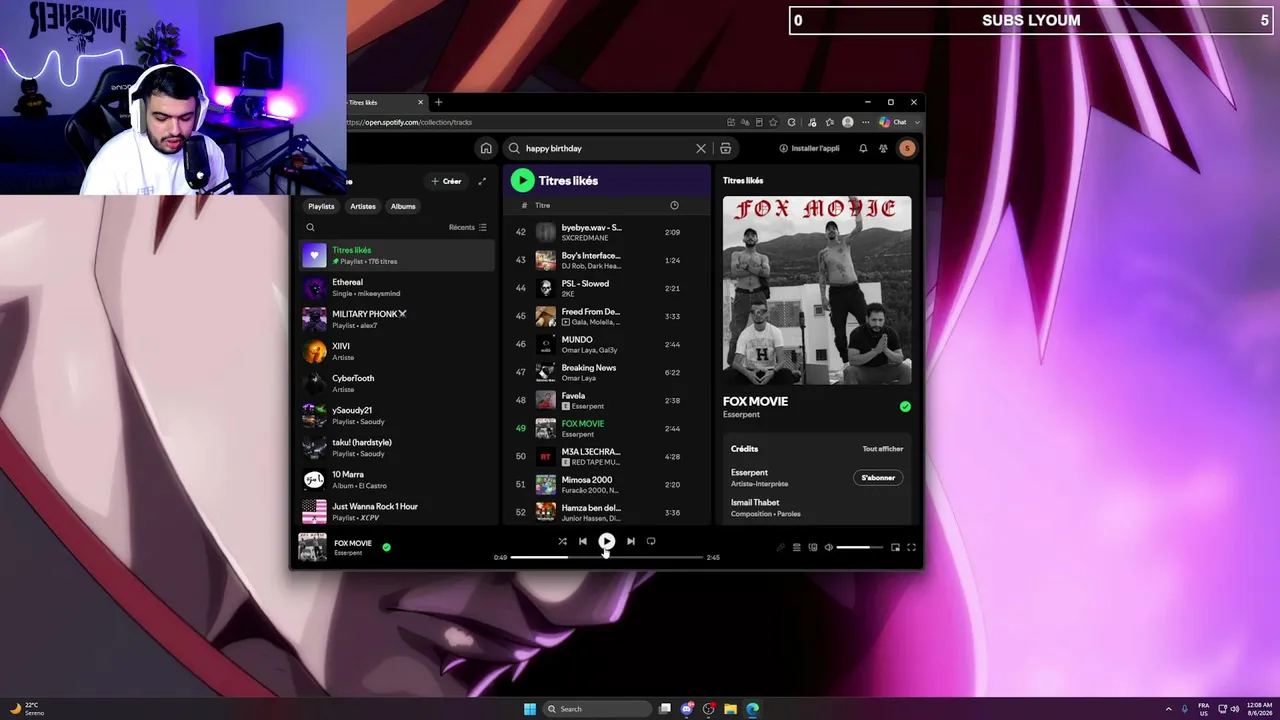This screenshot has height=720, width=1280.
Task: Filter library by Playlists
Action: point(321,206)
